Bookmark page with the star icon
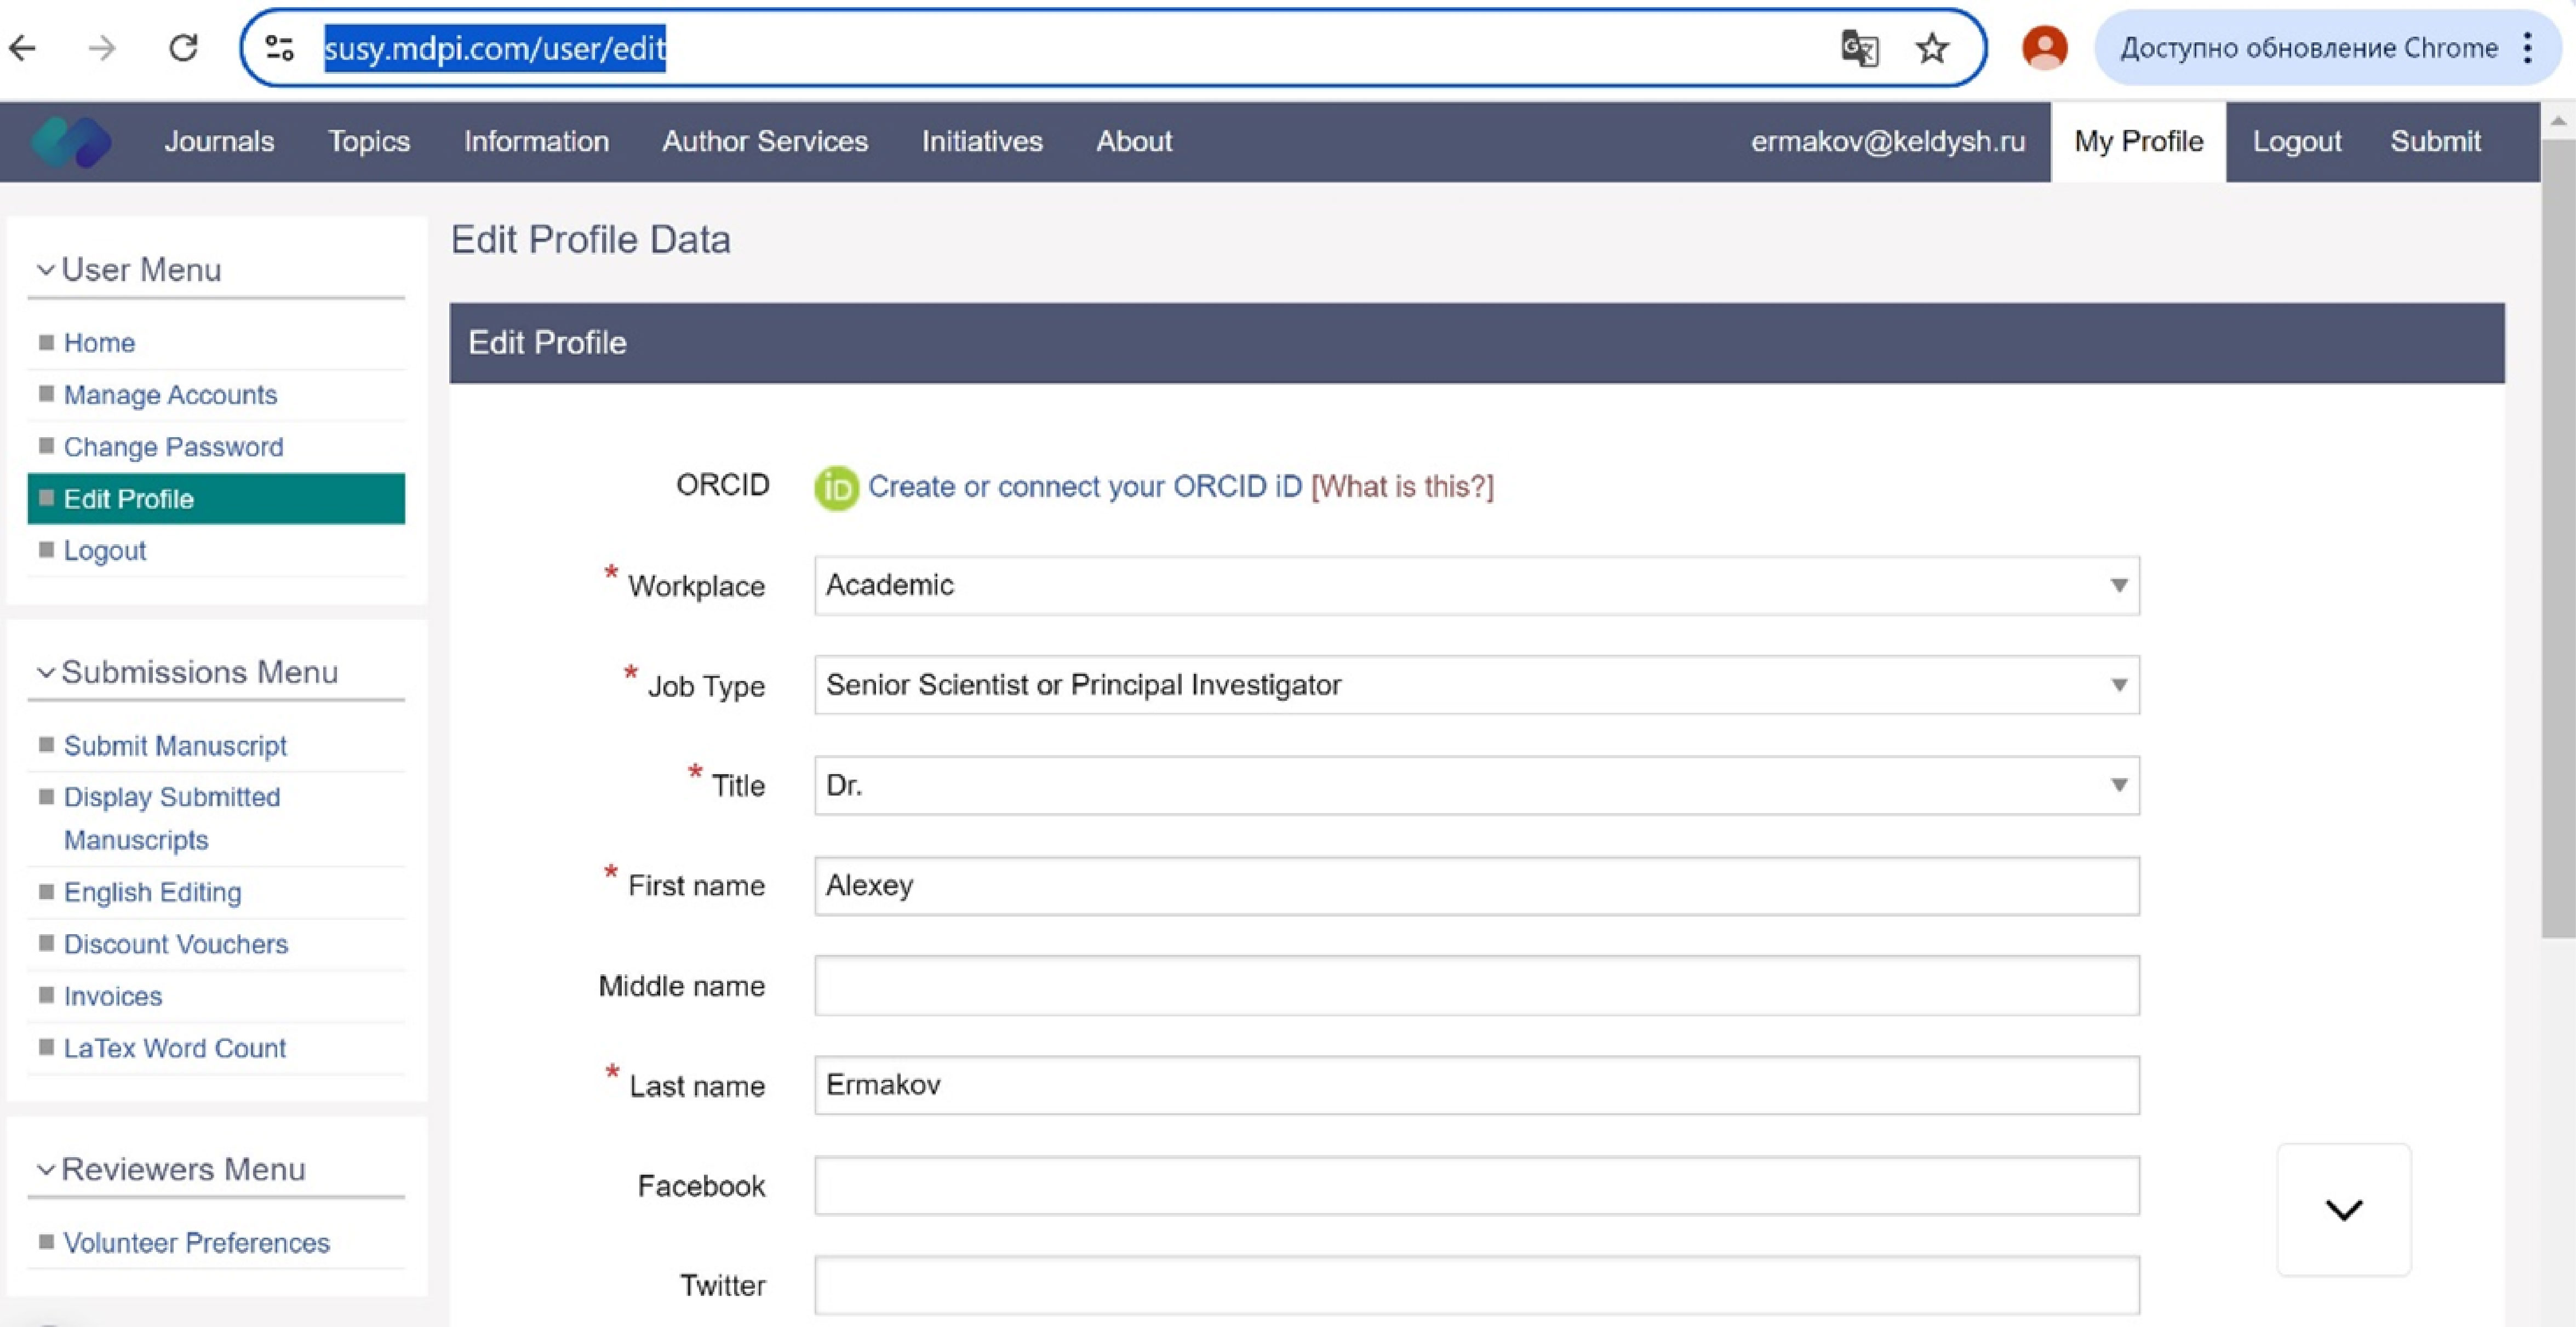Image resolution: width=2576 pixels, height=1327 pixels. coord(1932,48)
